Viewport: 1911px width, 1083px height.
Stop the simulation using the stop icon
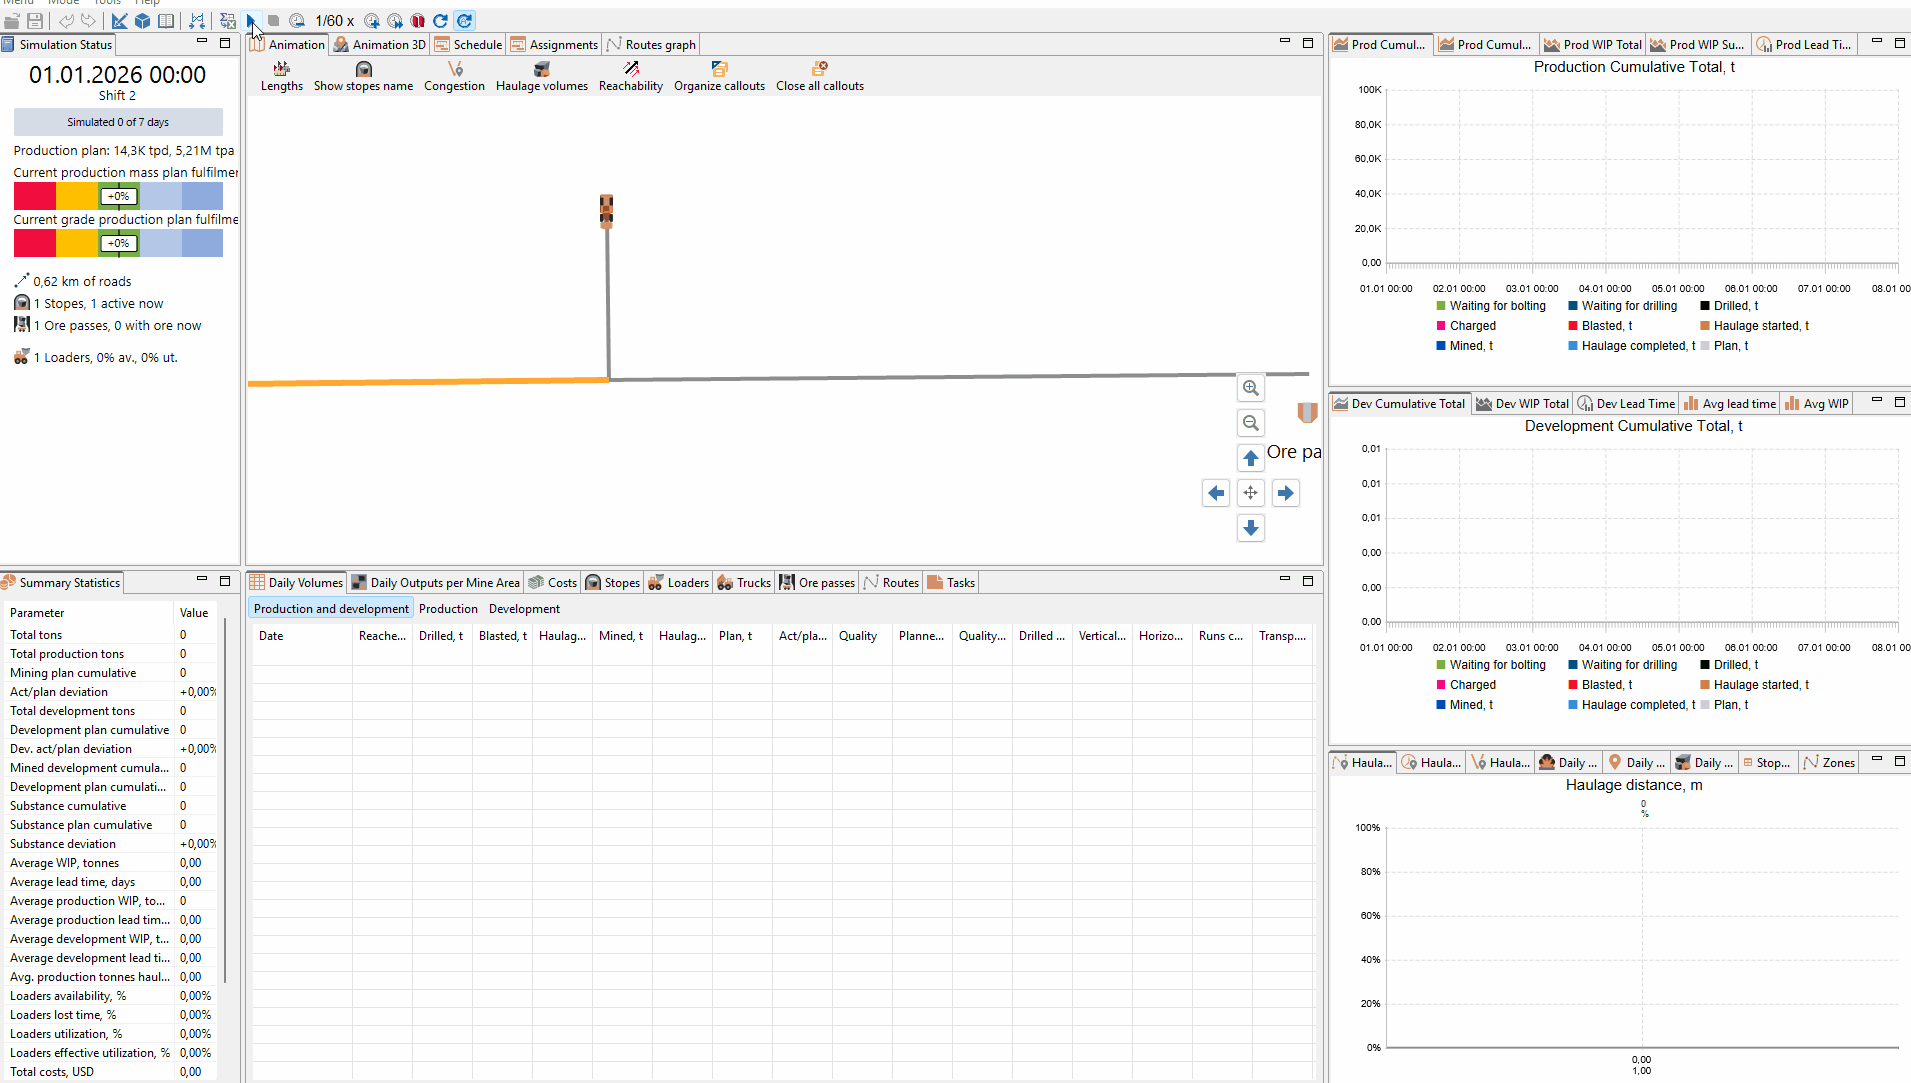pos(274,20)
